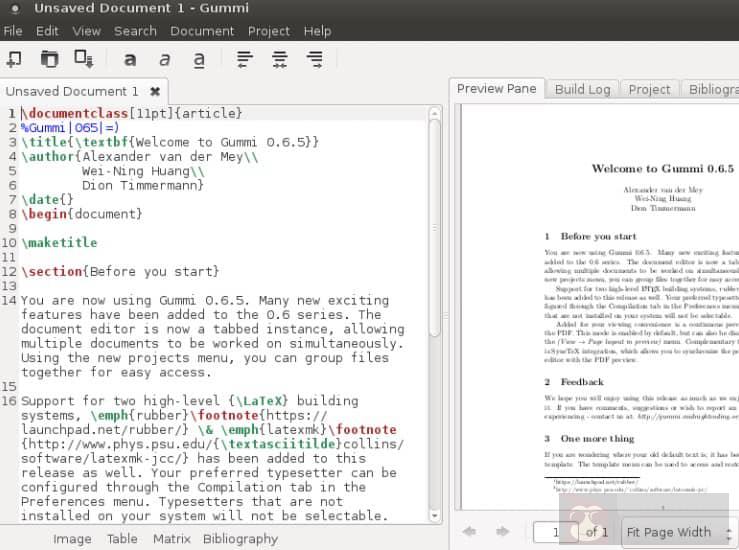Click the \date{} line in editor
This screenshot has height=550, width=739.
pyautogui.click(x=47, y=200)
